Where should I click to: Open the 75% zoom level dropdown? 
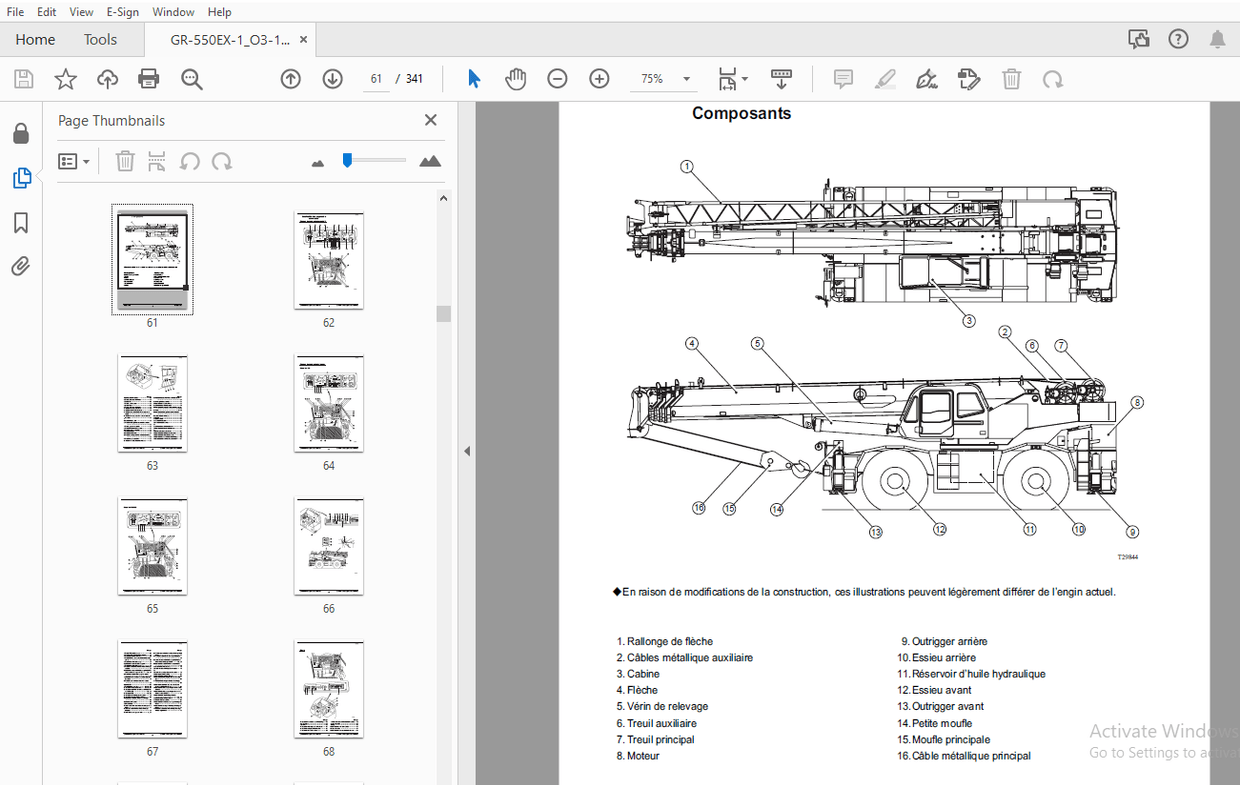click(x=686, y=79)
